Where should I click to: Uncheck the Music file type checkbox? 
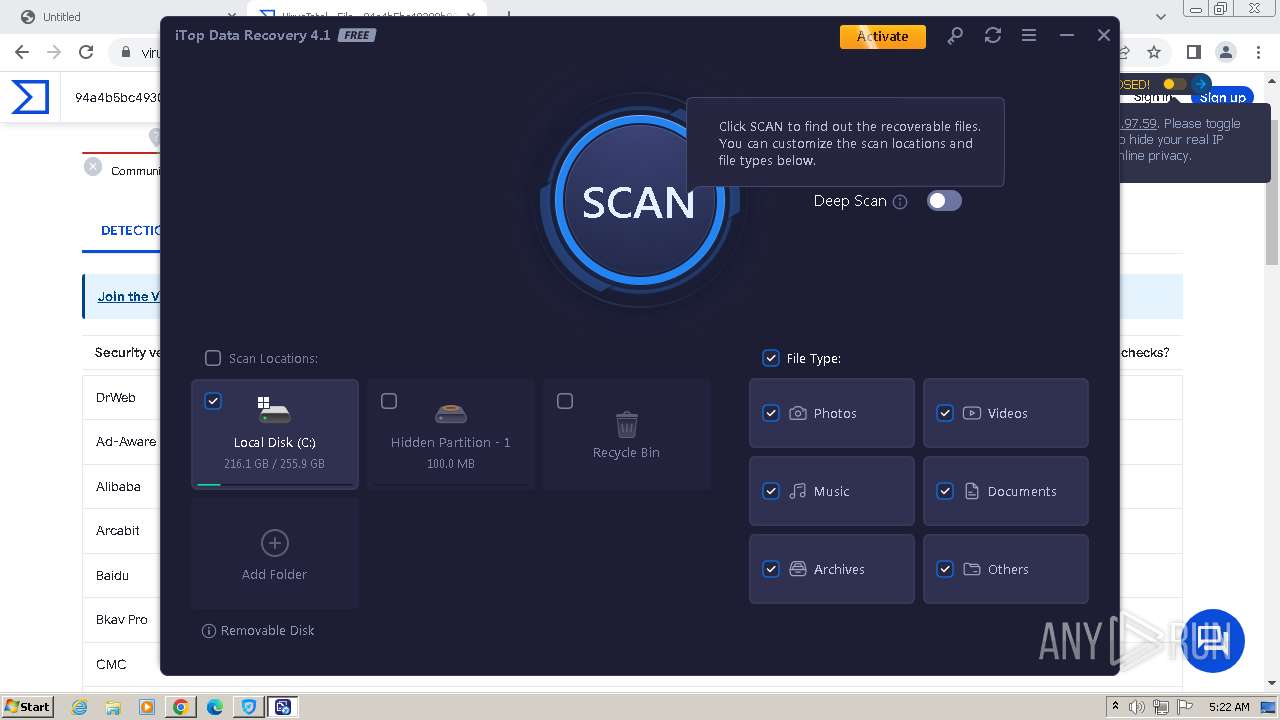point(771,491)
